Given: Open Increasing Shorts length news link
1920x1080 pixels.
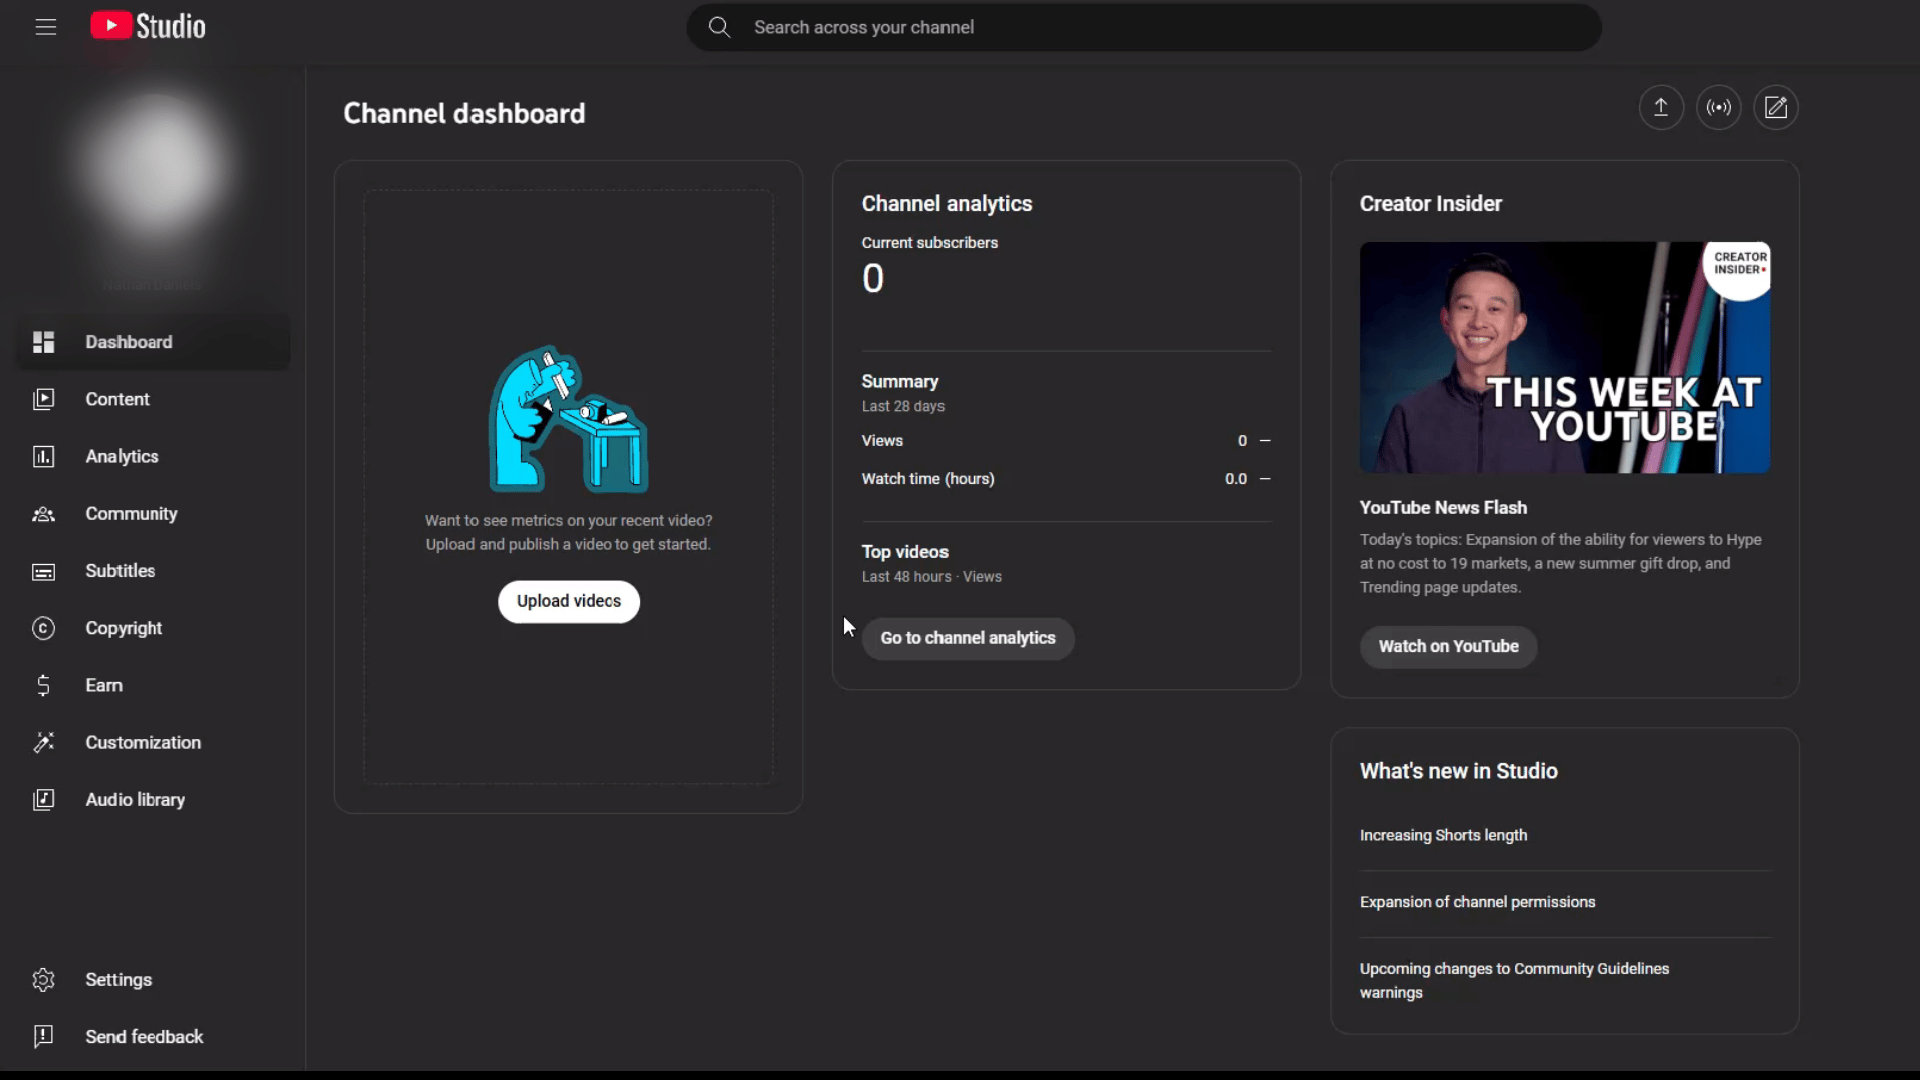Looking at the screenshot, I should coord(1443,835).
